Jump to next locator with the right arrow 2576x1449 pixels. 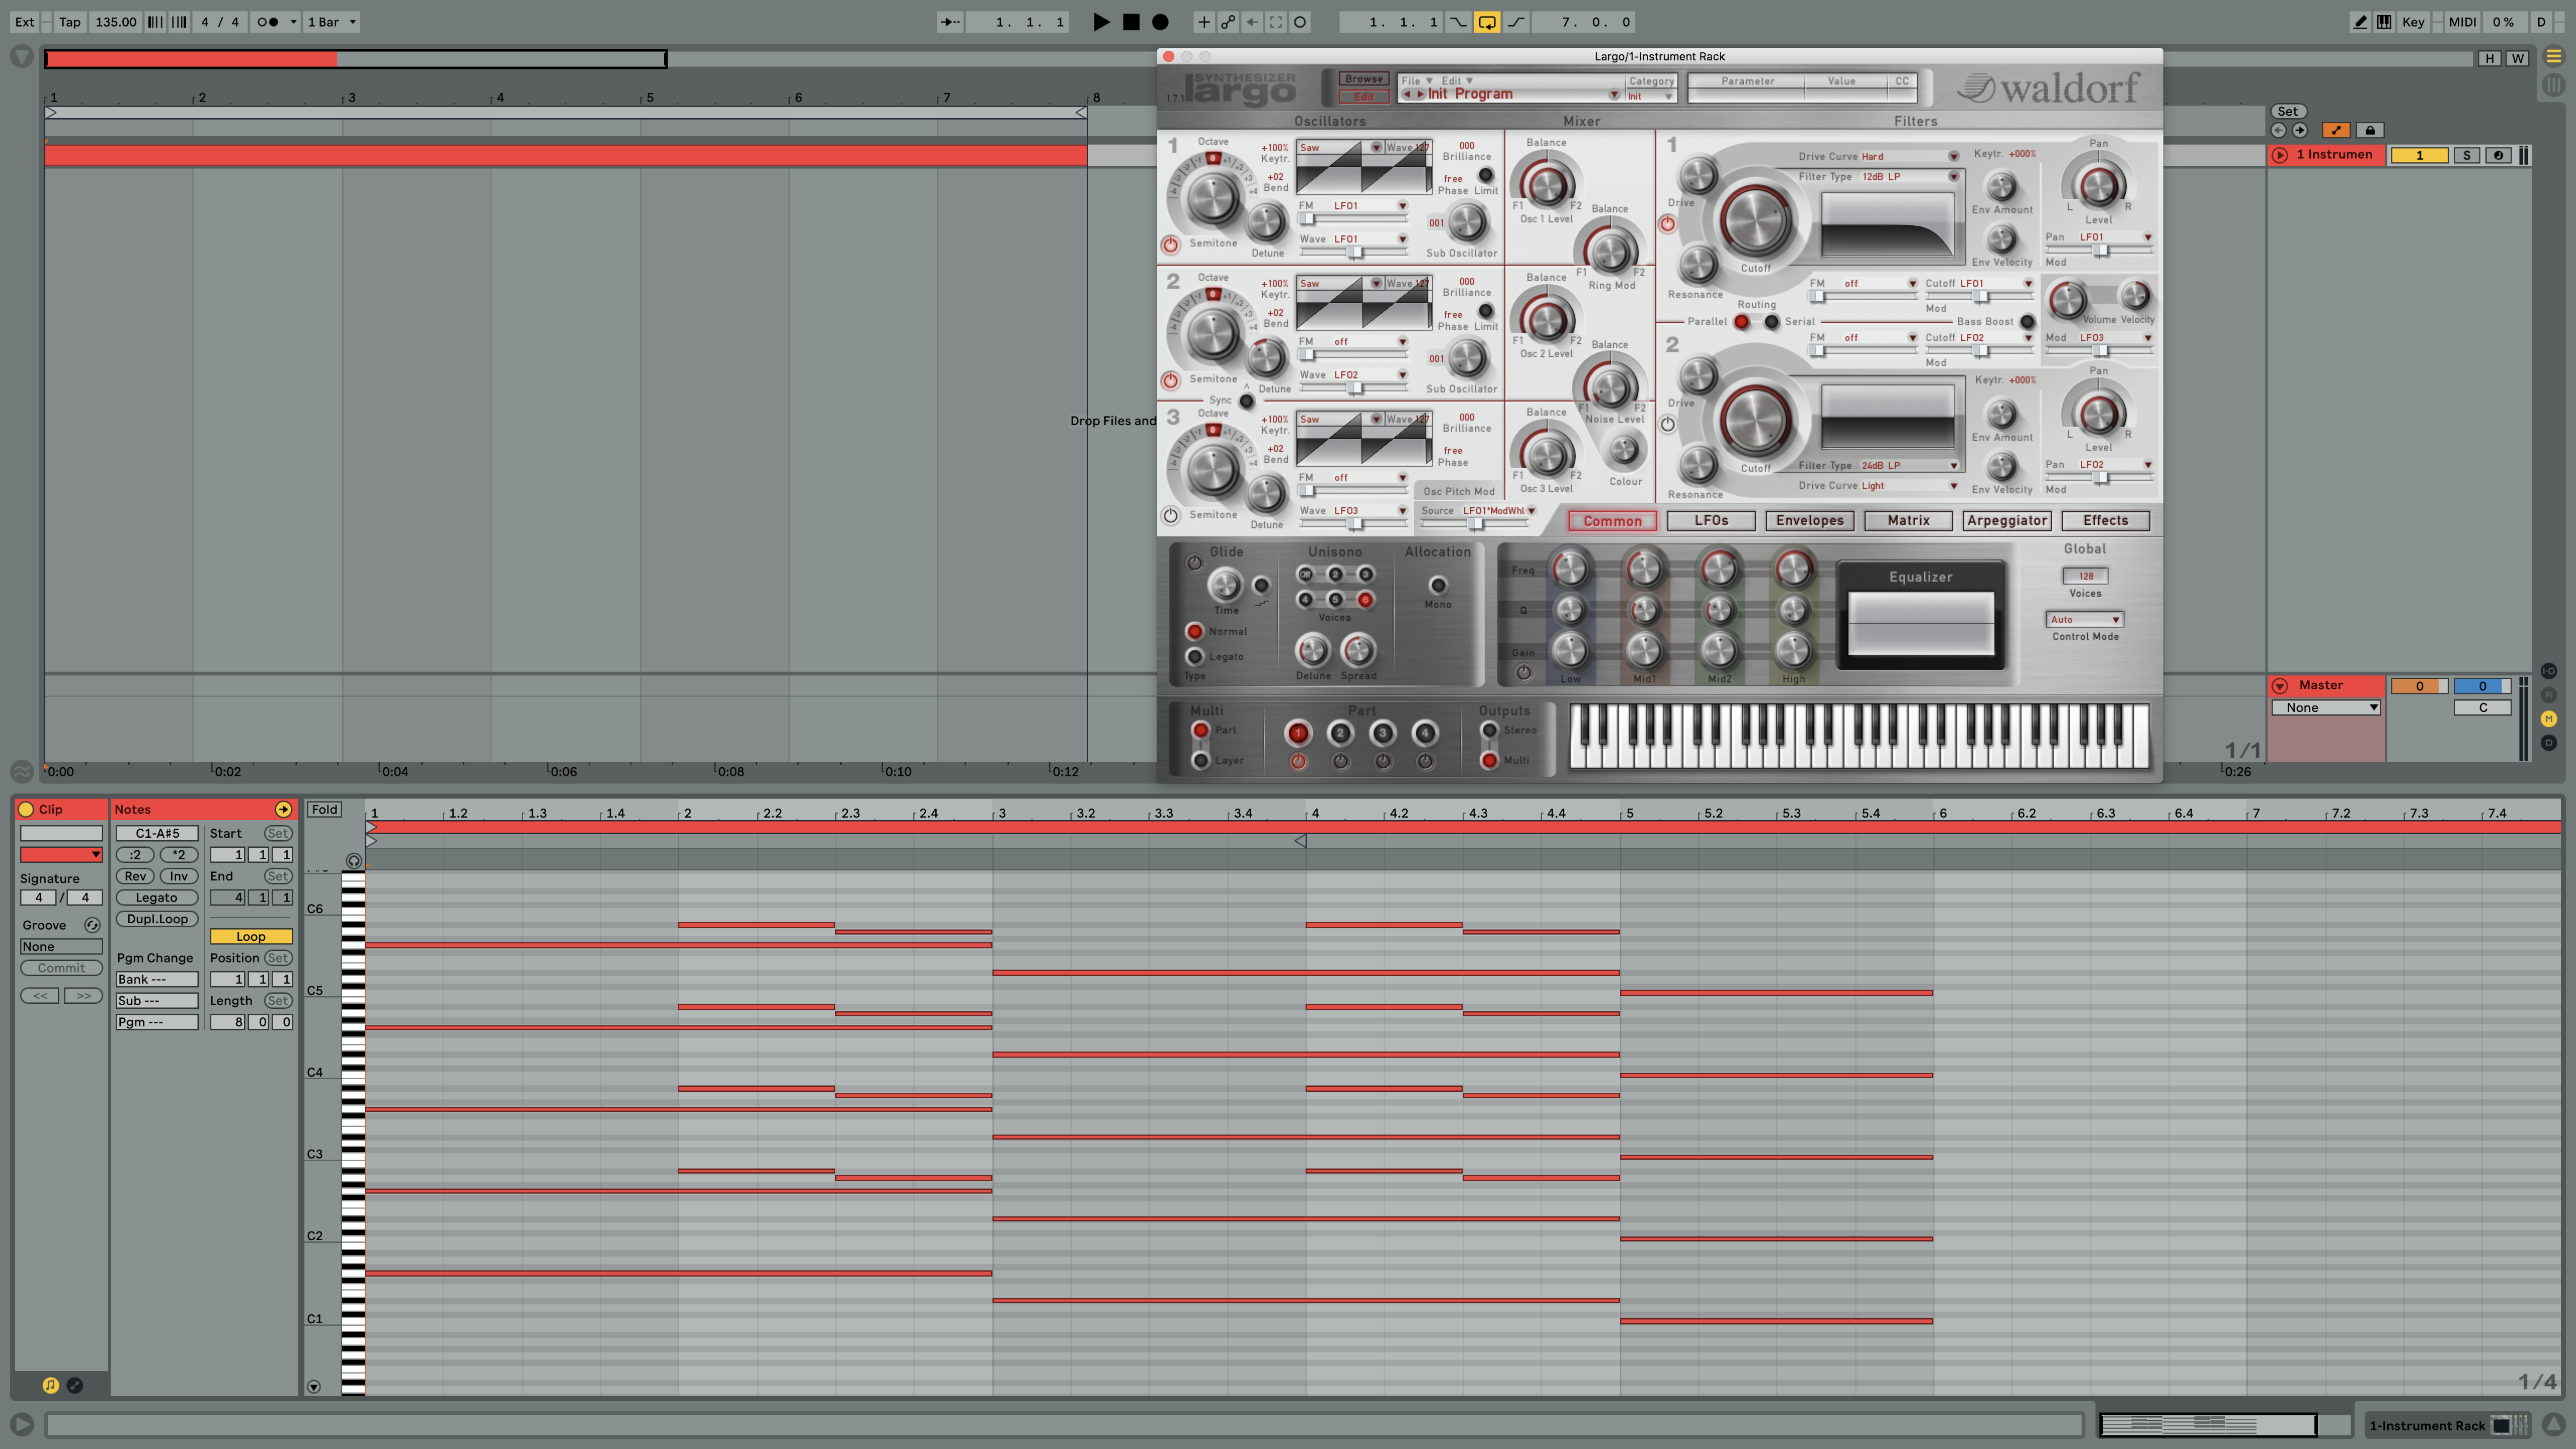click(2299, 130)
